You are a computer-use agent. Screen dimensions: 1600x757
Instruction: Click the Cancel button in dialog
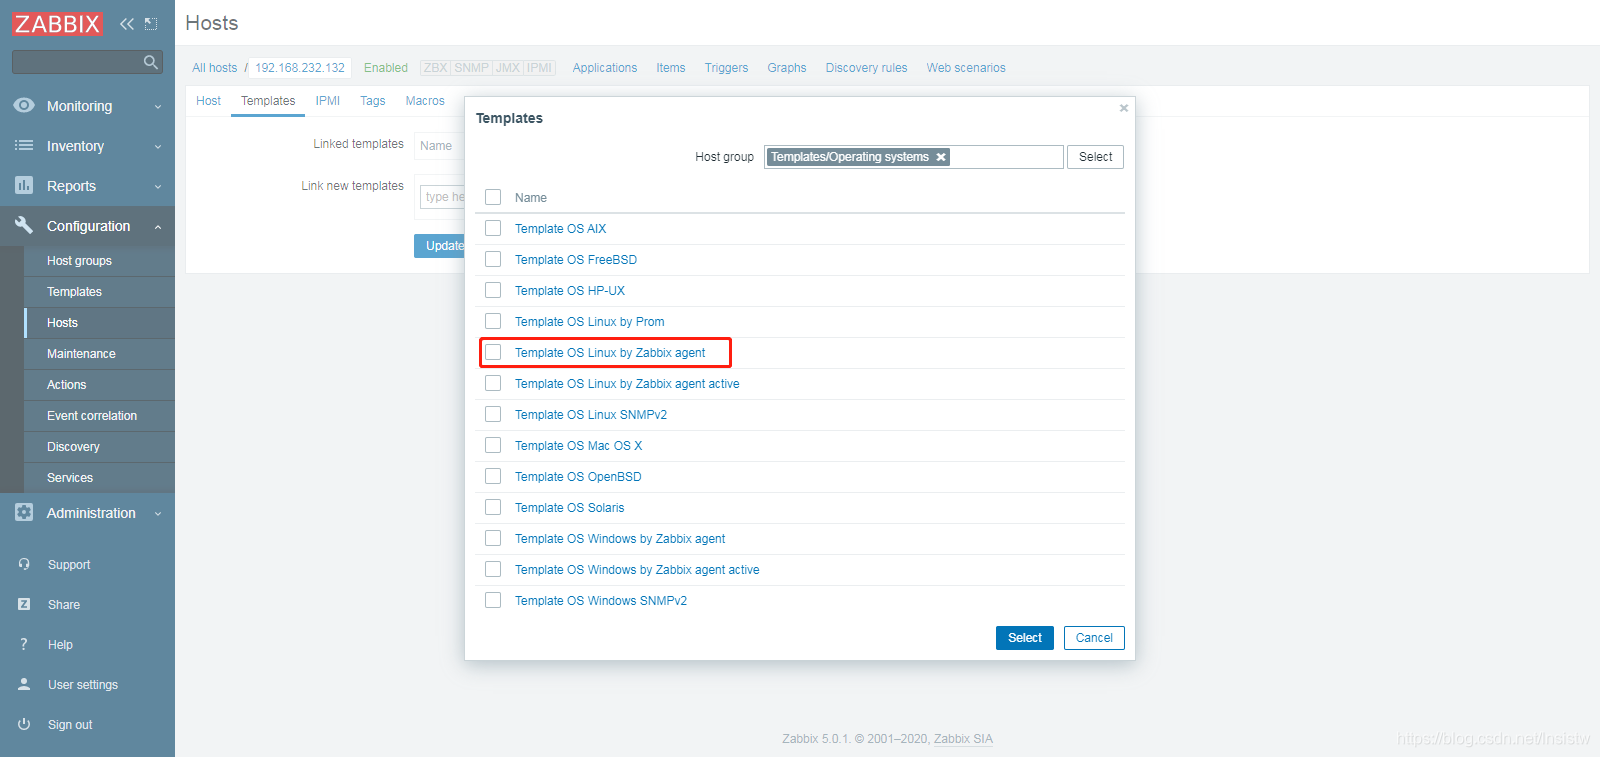coord(1094,638)
